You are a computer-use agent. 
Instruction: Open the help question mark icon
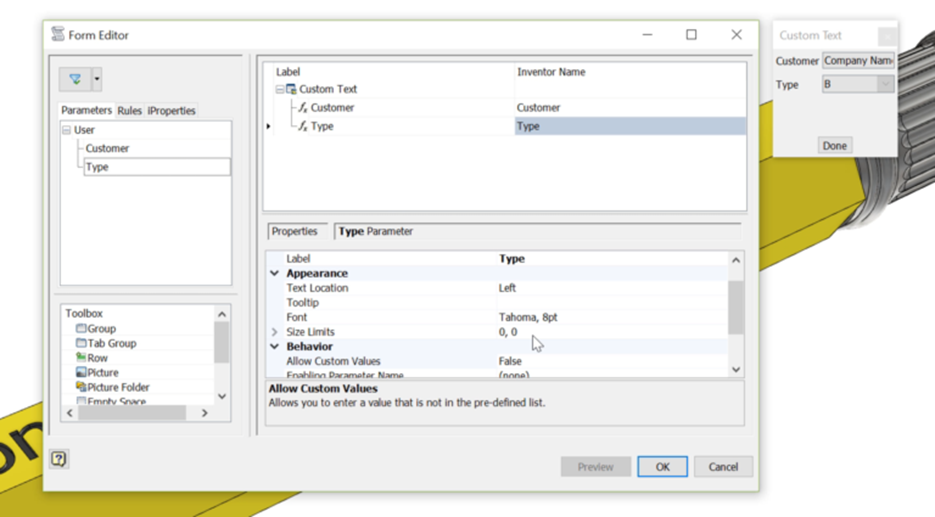[58, 459]
